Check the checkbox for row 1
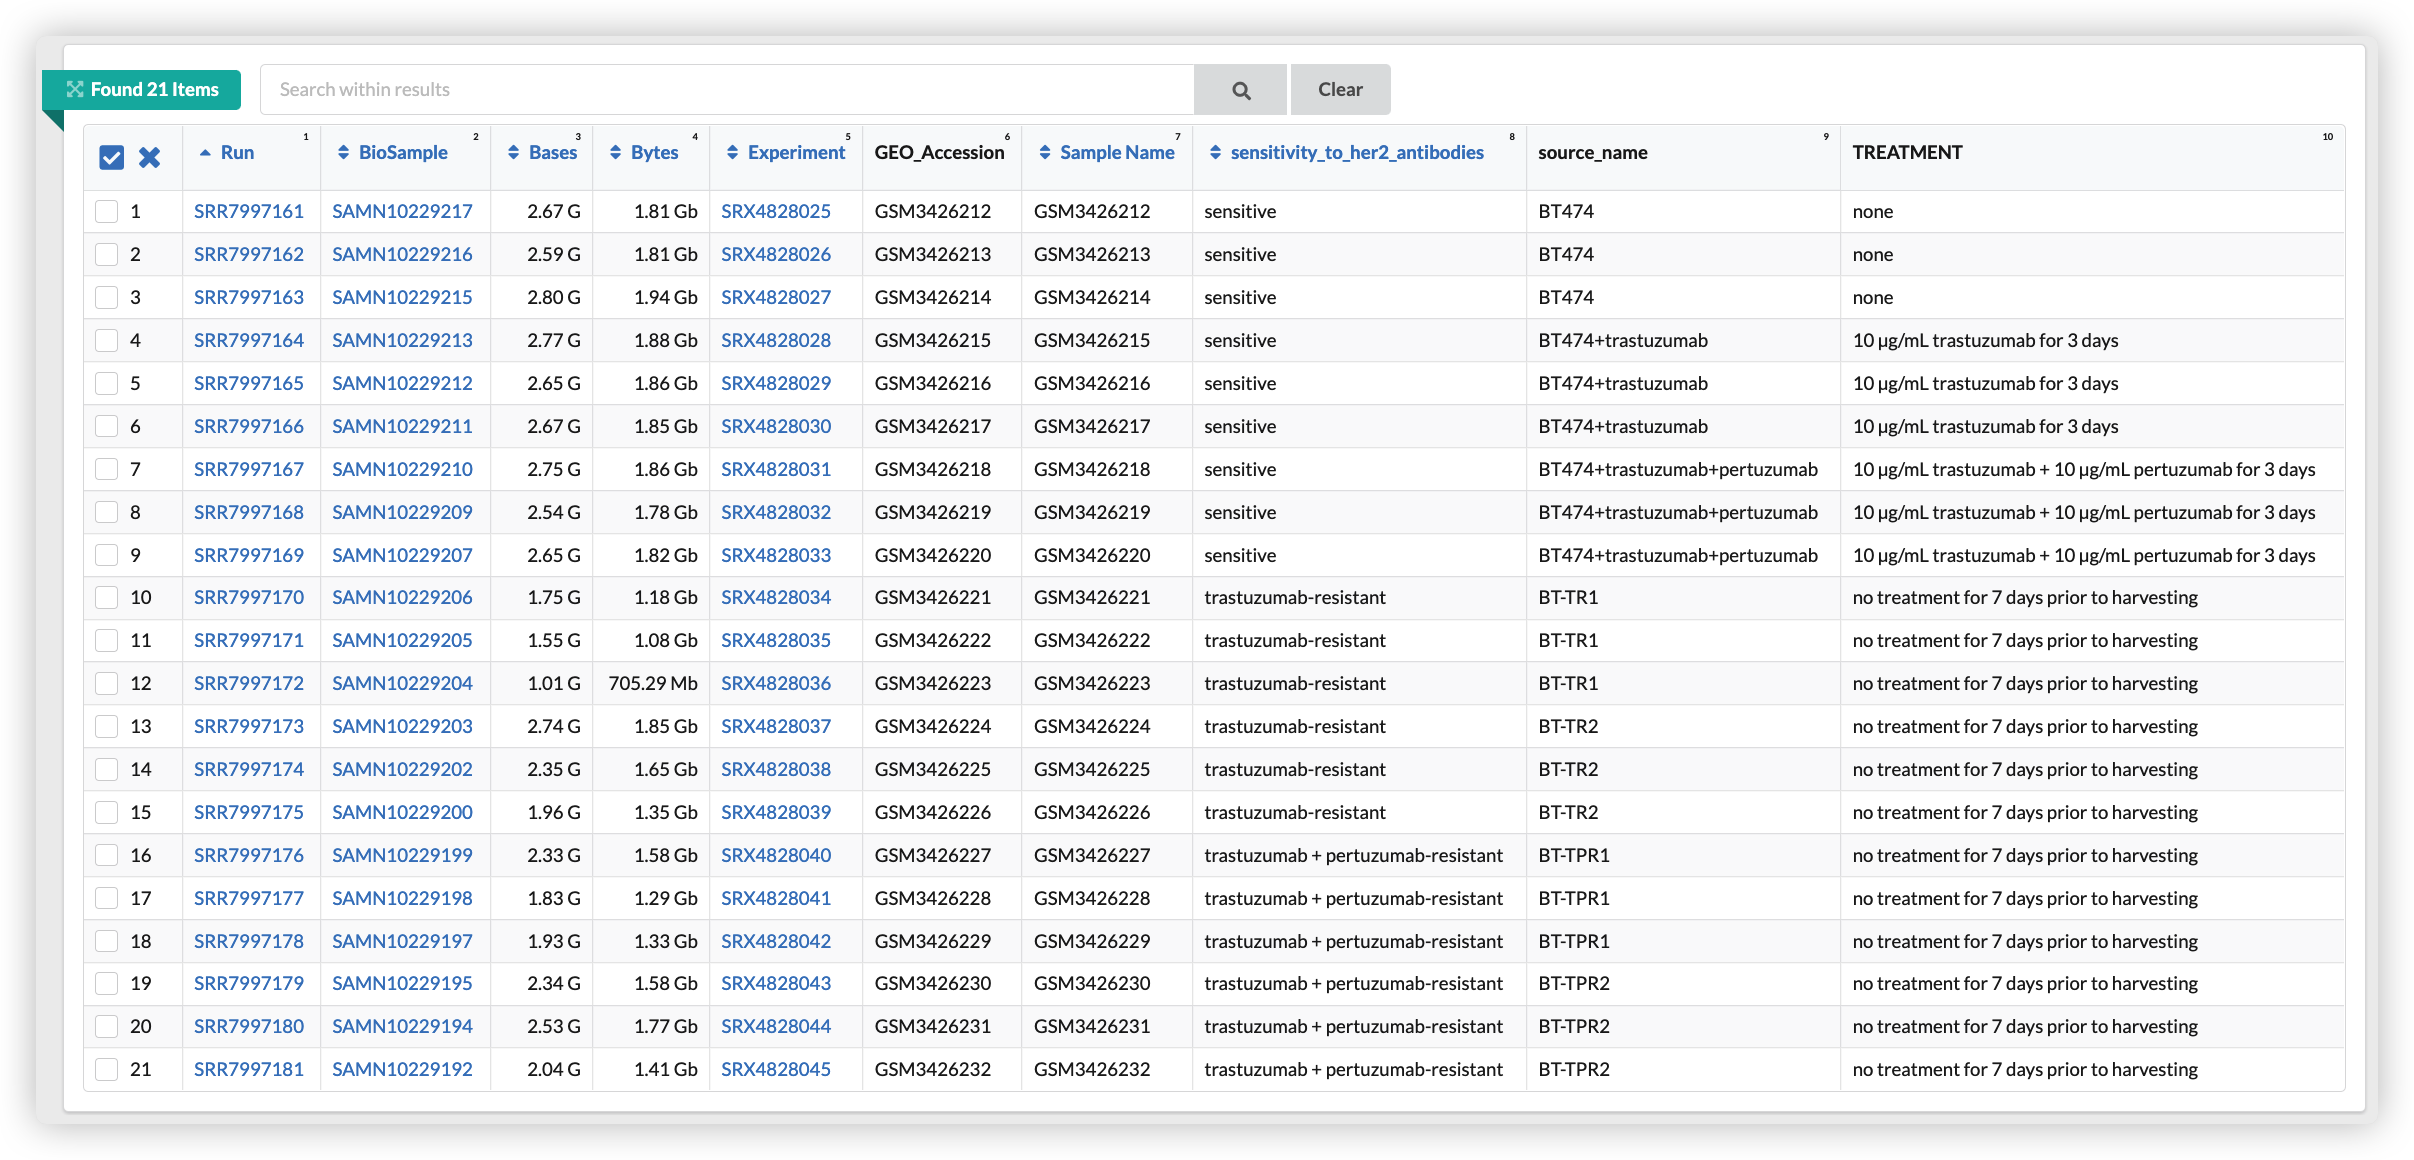This screenshot has width=2414, height=1160. (107, 211)
